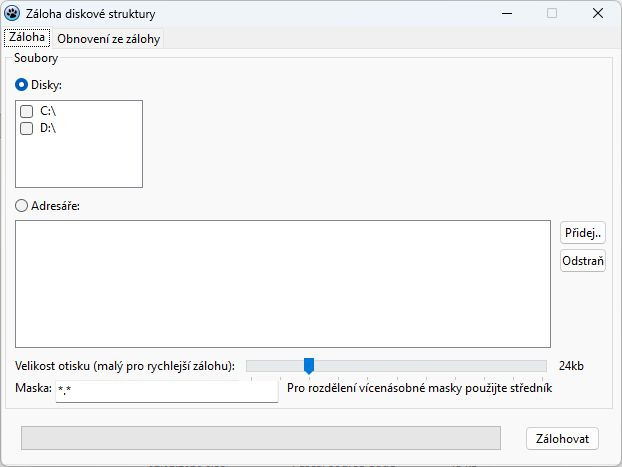This screenshot has width=622, height=467.
Task: Click the Přidej.. button
Action: tap(583, 233)
